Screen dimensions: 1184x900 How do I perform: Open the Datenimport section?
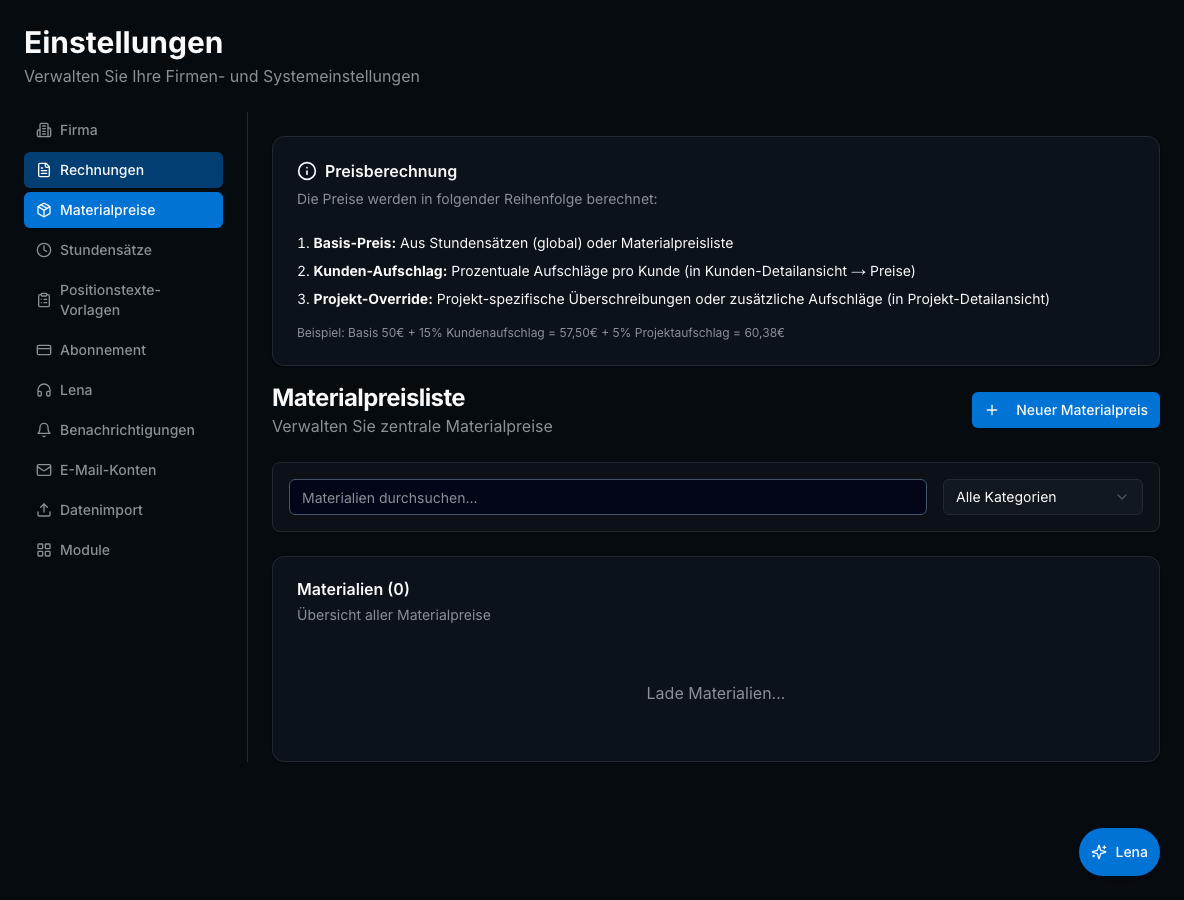[x=123, y=510]
